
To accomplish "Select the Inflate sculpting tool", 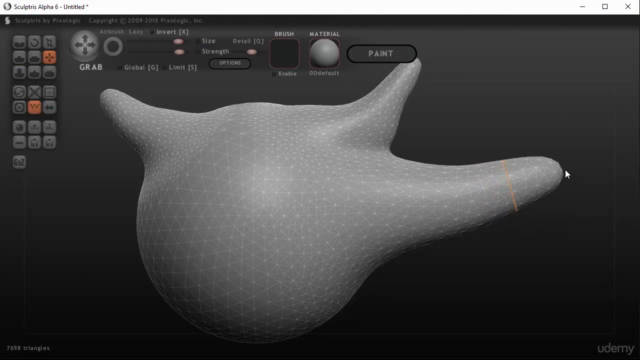I will pyautogui.click(x=19, y=72).
